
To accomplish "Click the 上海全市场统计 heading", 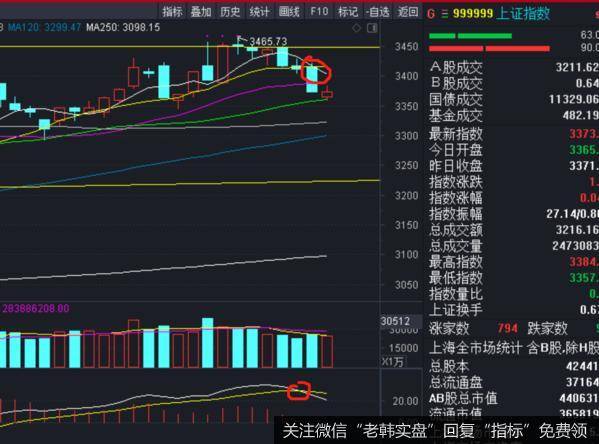I will pyautogui.click(x=475, y=348).
